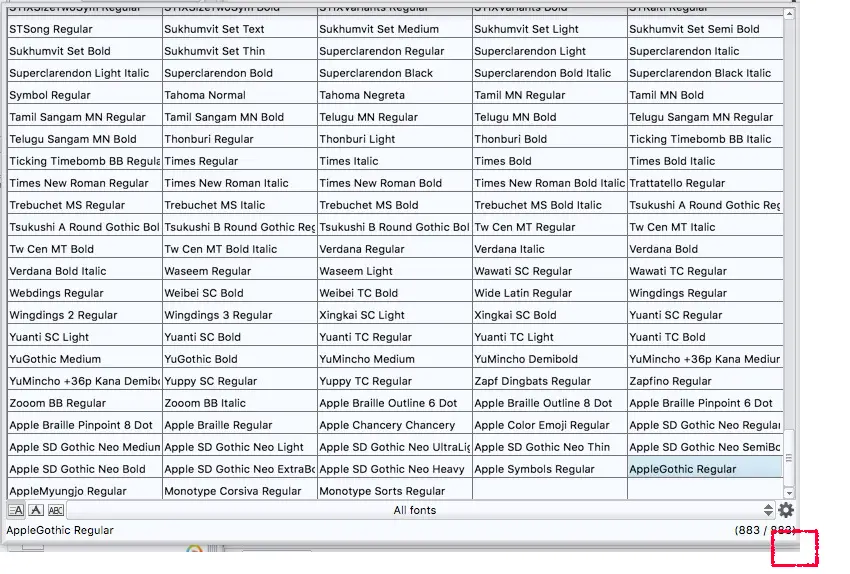Select Apple Chancery Chancery font

[395, 425]
